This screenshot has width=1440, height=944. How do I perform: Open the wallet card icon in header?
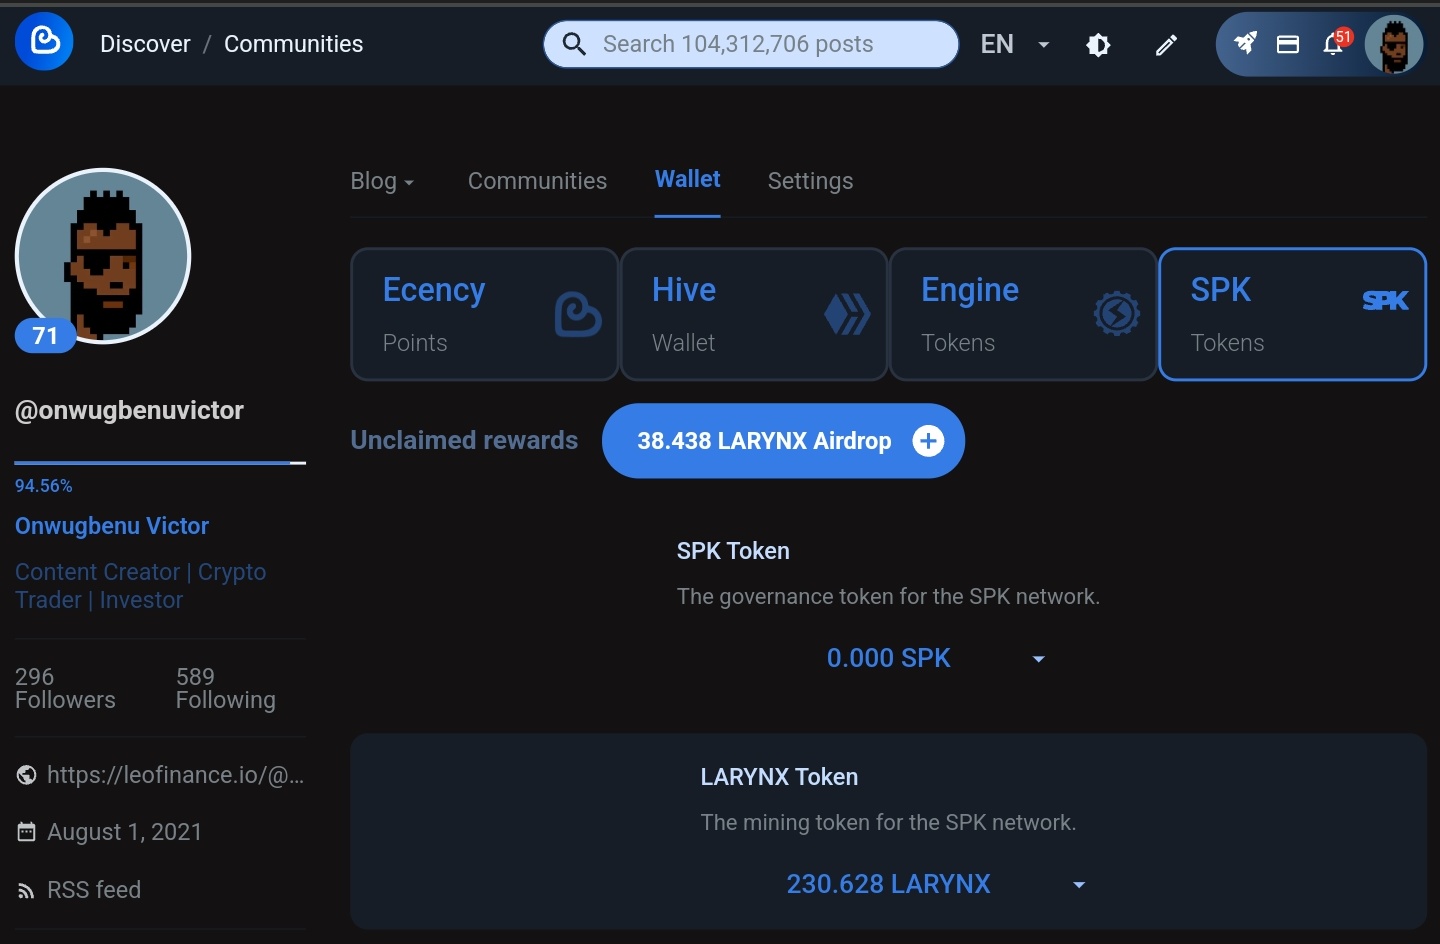(1288, 44)
